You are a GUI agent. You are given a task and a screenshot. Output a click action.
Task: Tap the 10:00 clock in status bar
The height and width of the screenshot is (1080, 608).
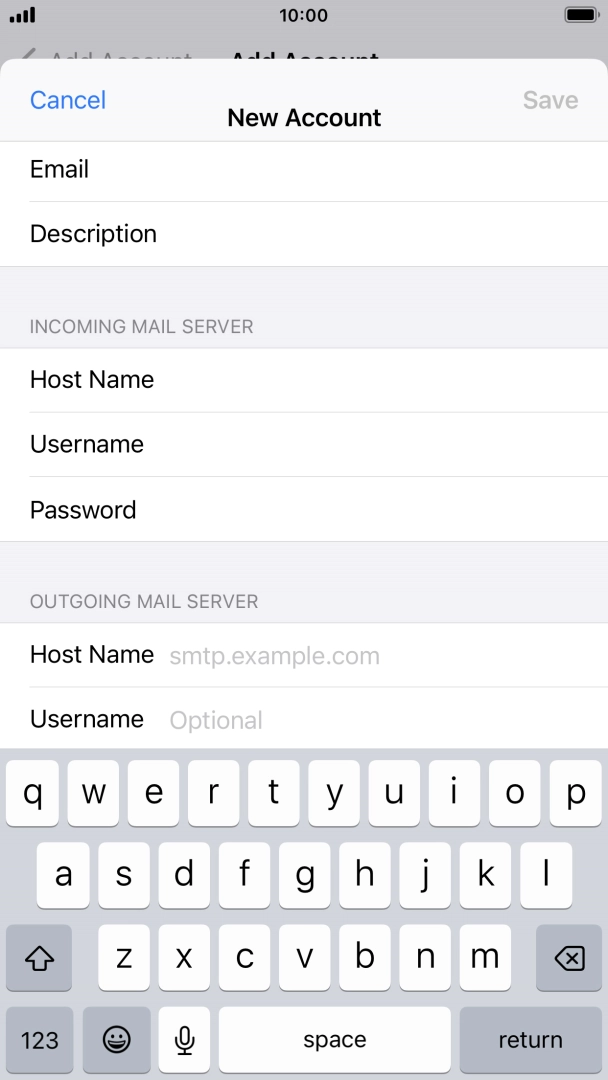point(304,15)
